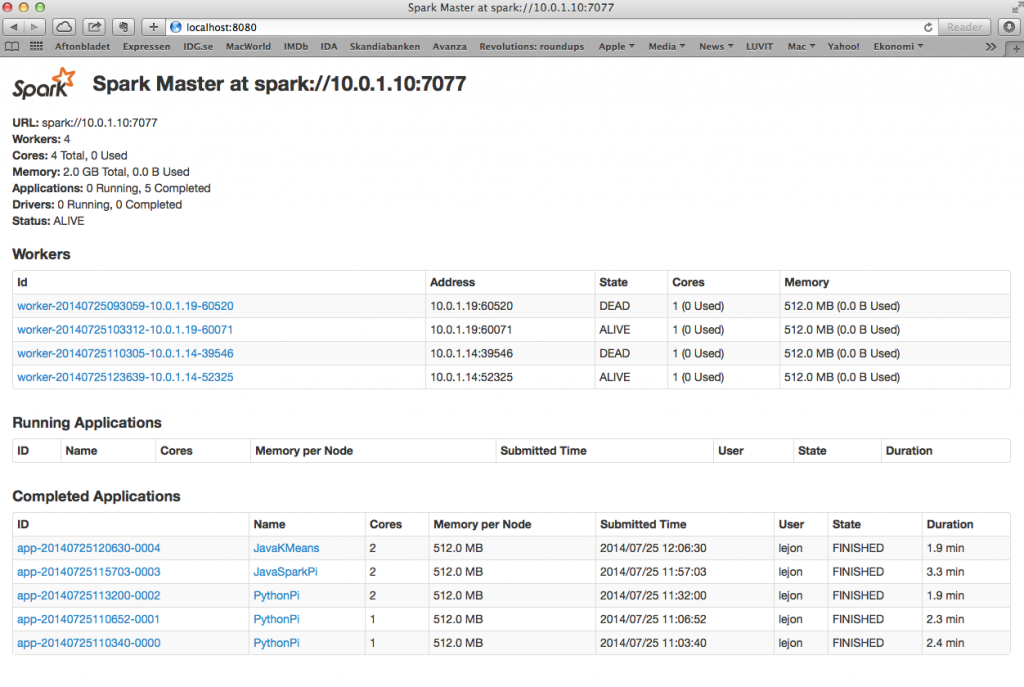Screen dimensions: 1024x687
Task: Open the Reading List book icon
Action: tap(12, 46)
